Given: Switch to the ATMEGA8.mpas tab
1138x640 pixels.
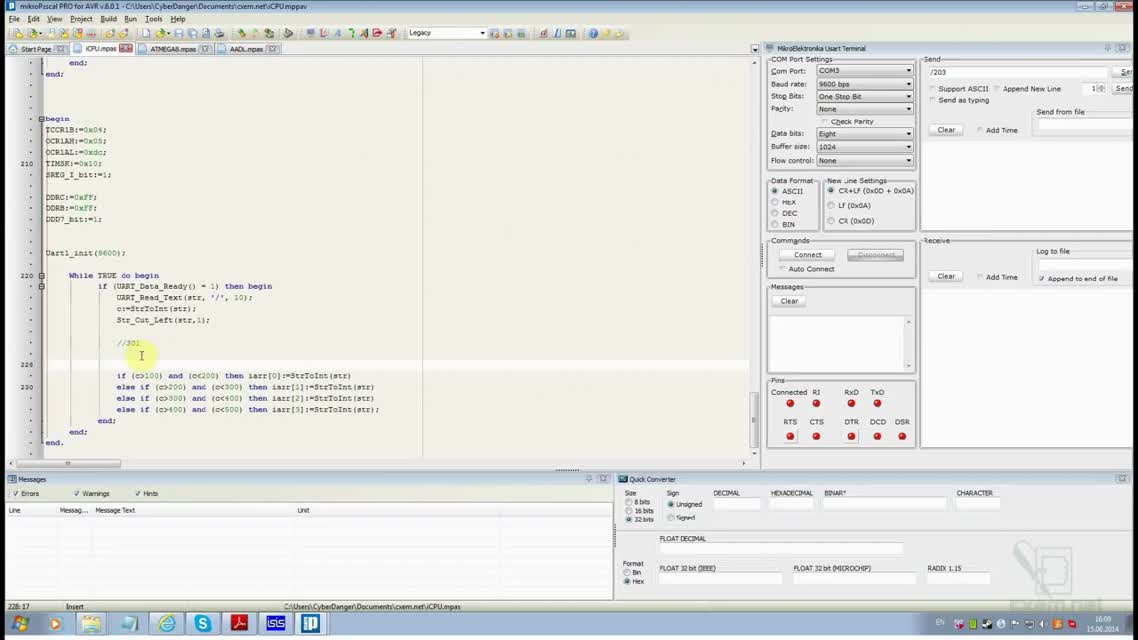Looking at the screenshot, I should point(173,49).
